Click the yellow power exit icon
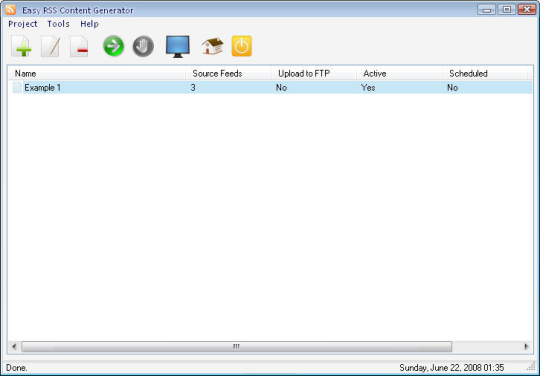The width and height of the screenshot is (540, 376). (x=242, y=46)
